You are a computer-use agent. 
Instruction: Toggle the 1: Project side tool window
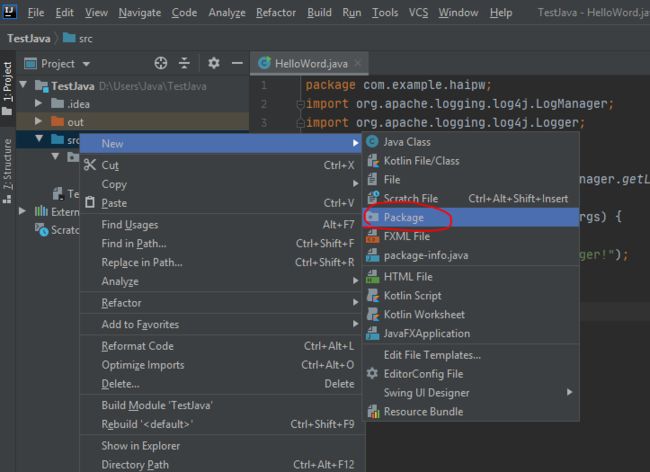pyautogui.click(x=7, y=88)
